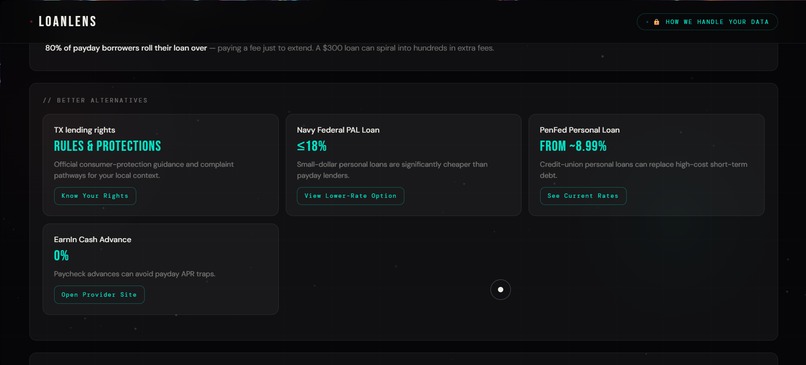Click the EarnIn Cash Advance title
The width and height of the screenshot is (806, 365).
[93, 240]
